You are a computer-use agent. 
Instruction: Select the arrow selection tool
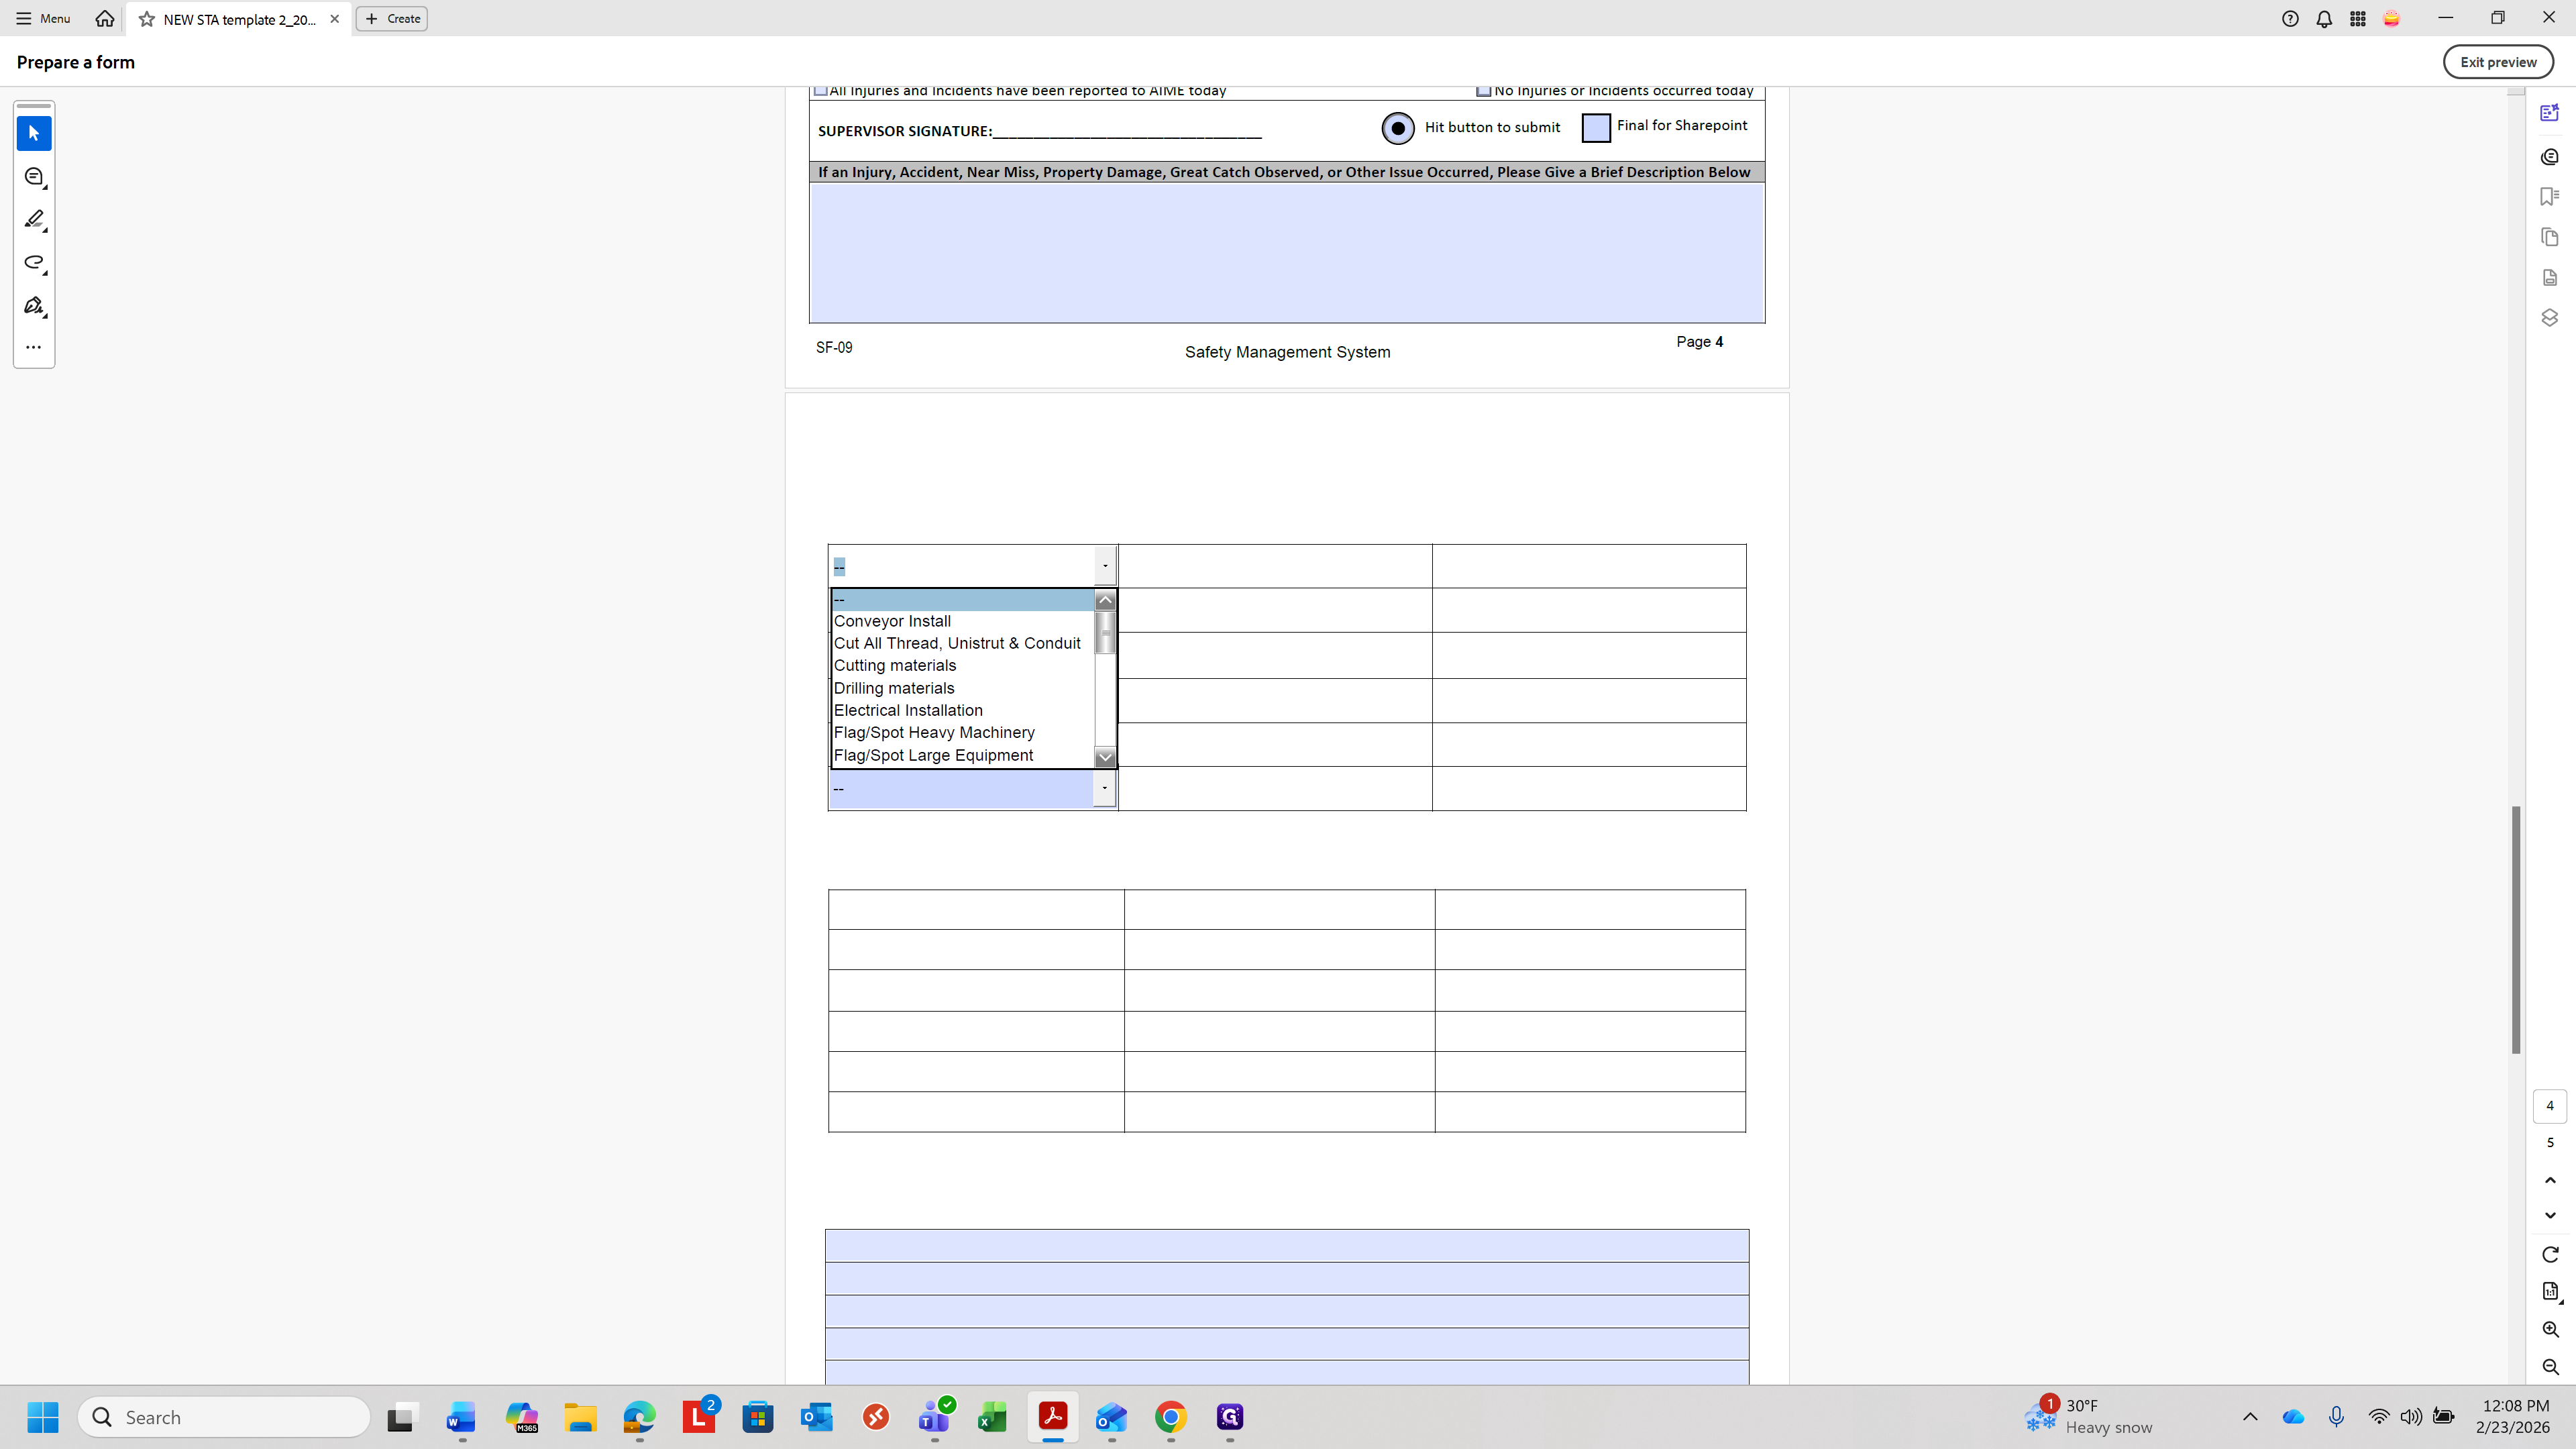33,133
